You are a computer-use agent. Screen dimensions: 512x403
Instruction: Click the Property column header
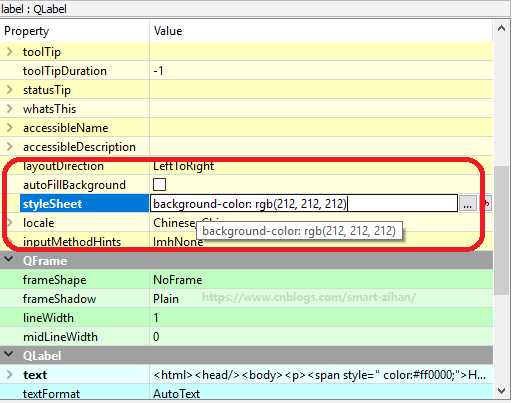pos(27,31)
